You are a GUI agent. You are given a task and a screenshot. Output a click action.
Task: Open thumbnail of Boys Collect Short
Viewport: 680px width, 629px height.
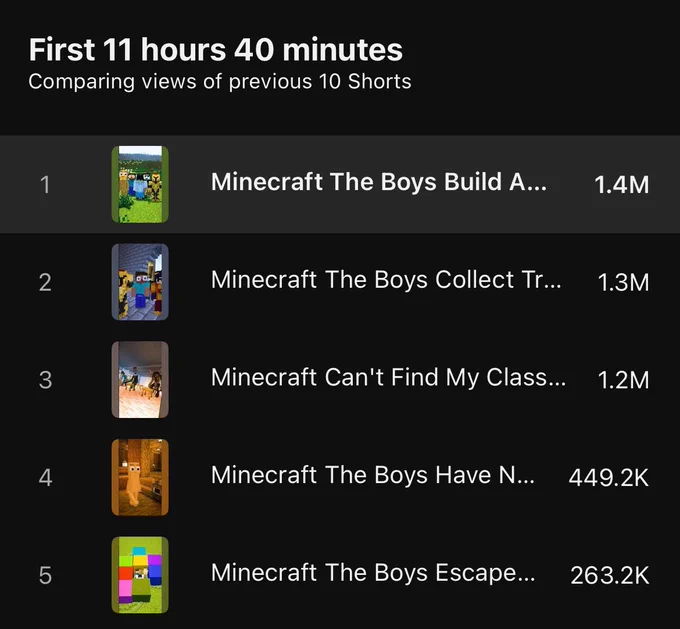click(x=140, y=282)
